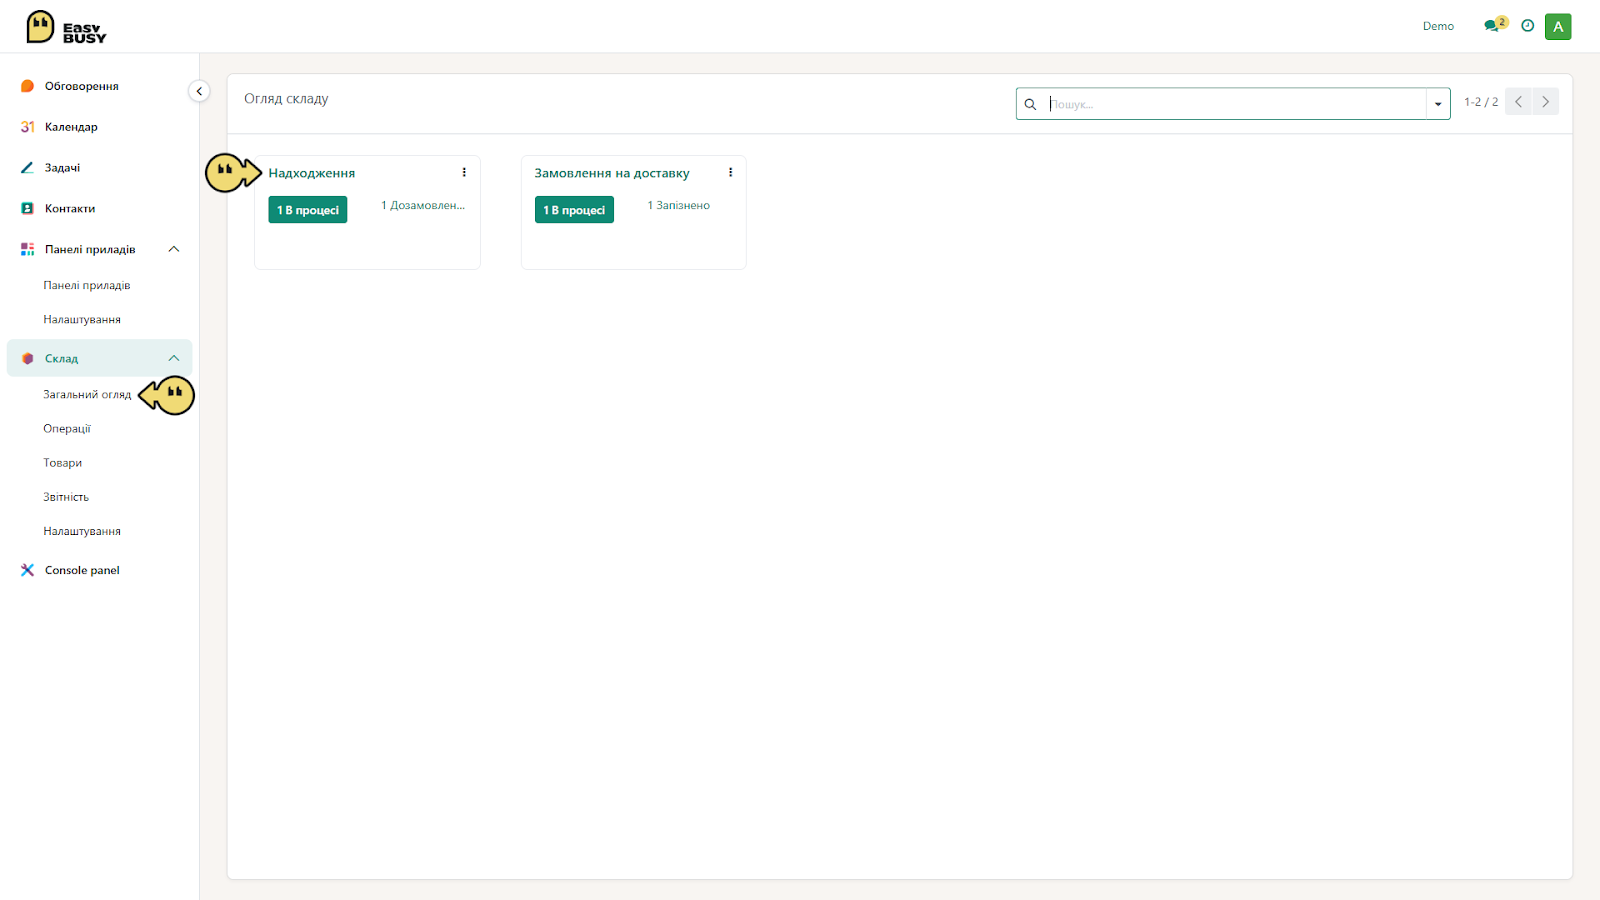
Task: Click the Календар icon in sidebar
Action: (x=28, y=127)
